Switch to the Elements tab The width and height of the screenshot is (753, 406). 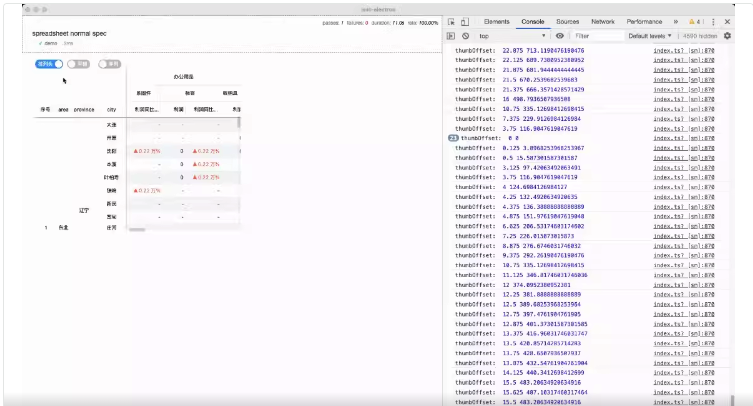pyautogui.click(x=497, y=22)
